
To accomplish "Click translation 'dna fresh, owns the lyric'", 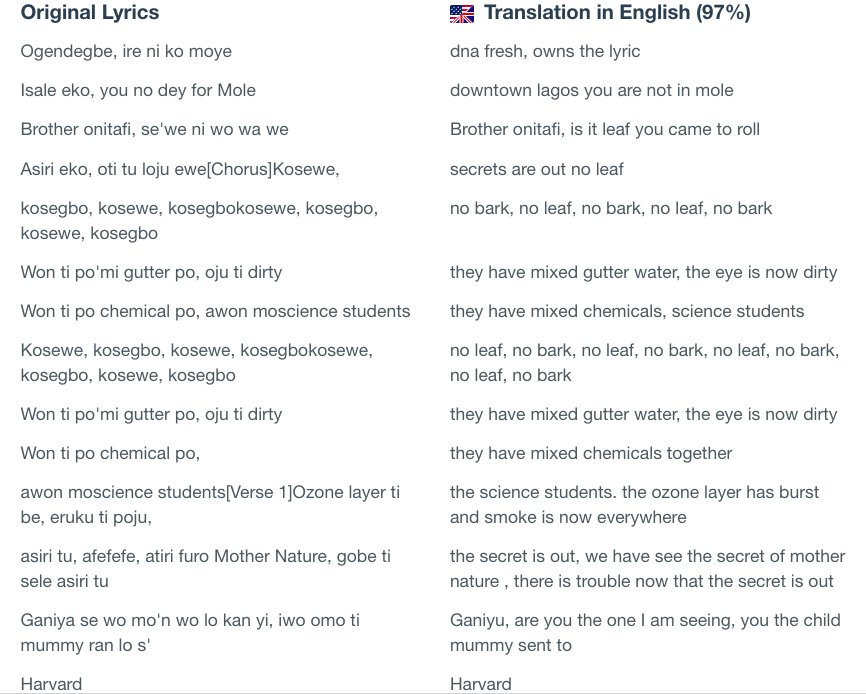I will (545, 51).
